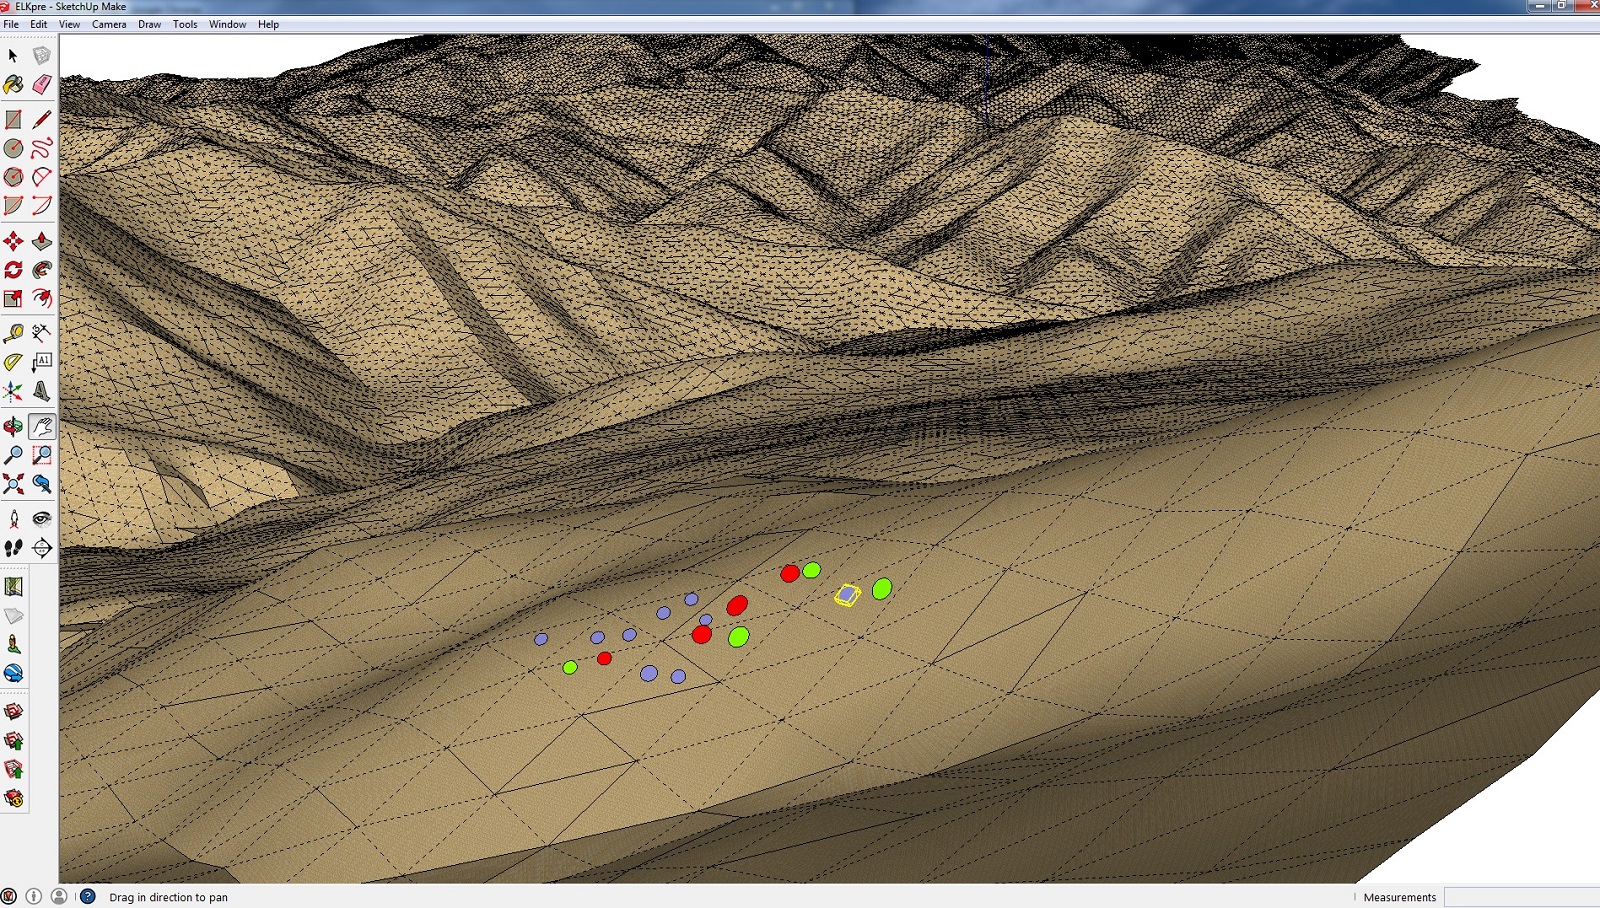Activate the Follow Me tool

pyautogui.click(x=42, y=270)
